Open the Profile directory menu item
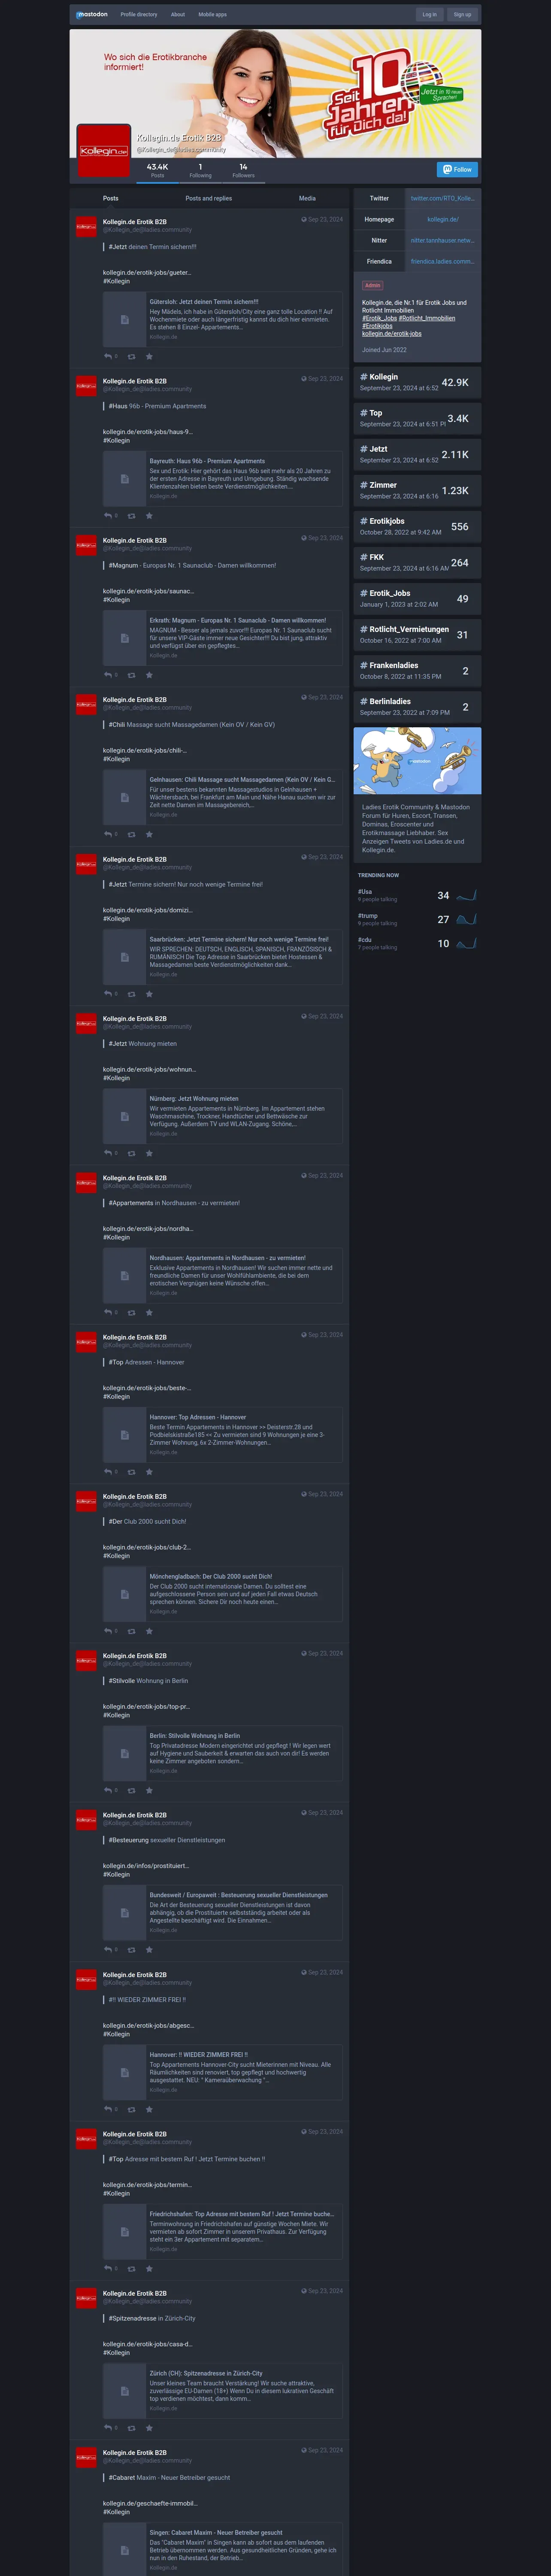551x2576 pixels. (139, 14)
